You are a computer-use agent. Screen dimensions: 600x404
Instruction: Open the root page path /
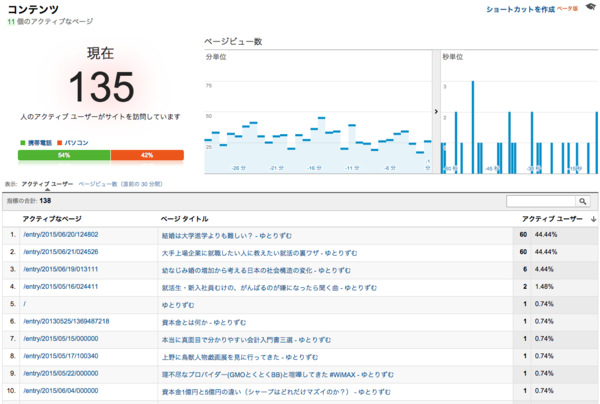pos(24,304)
